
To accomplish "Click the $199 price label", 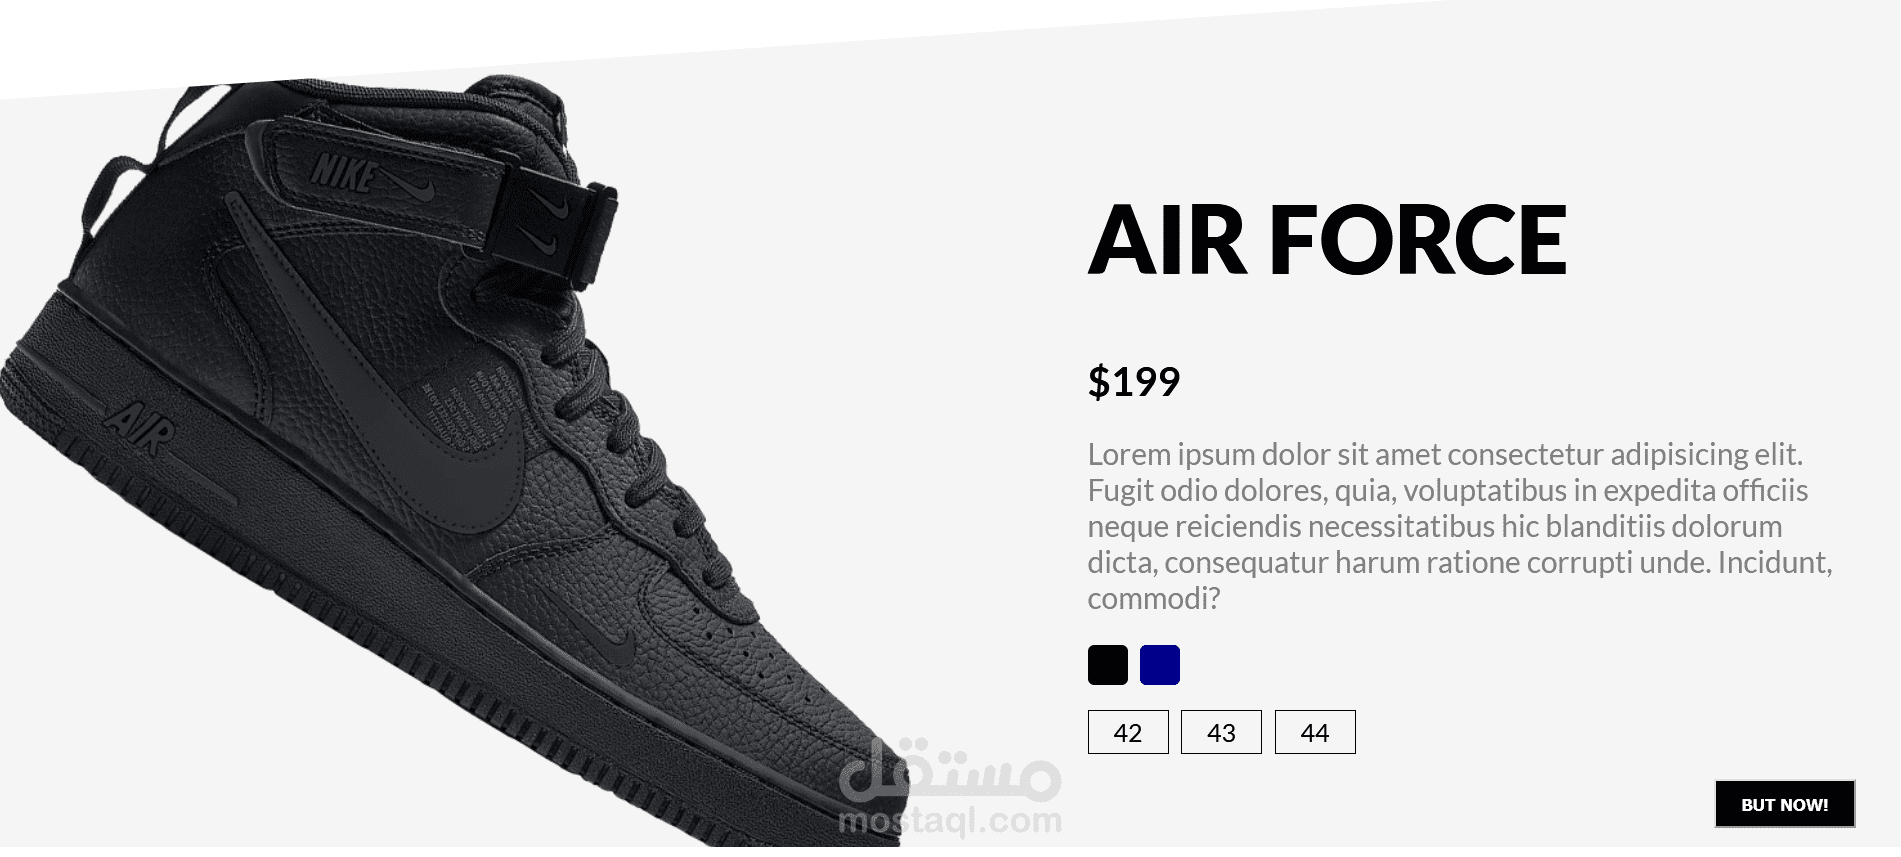I will (x=1134, y=381).
